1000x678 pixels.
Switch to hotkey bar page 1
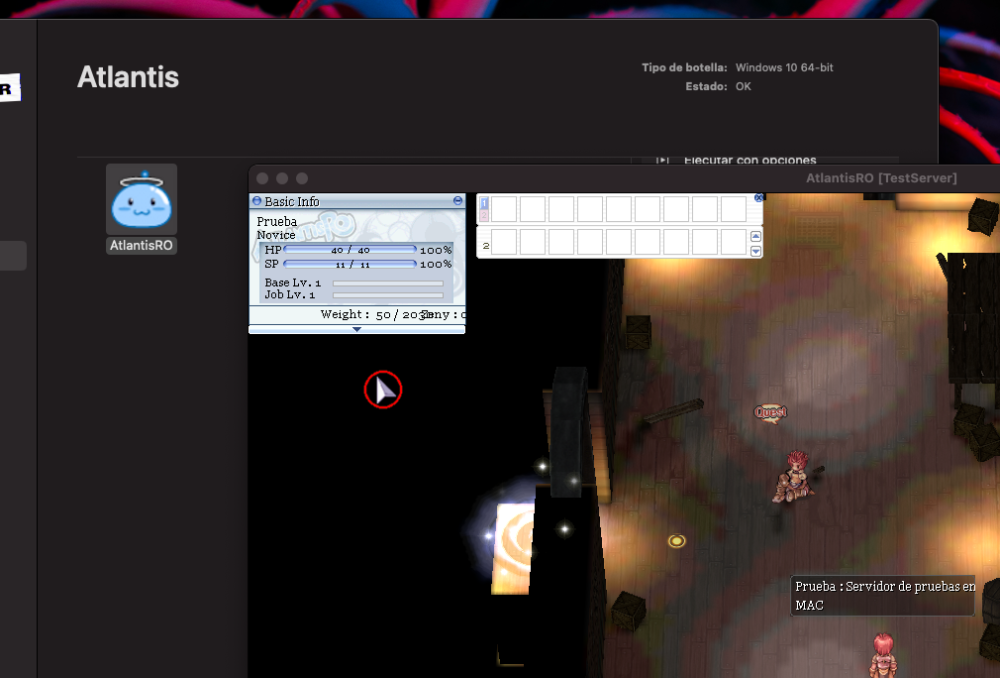[x=485, y=204]
